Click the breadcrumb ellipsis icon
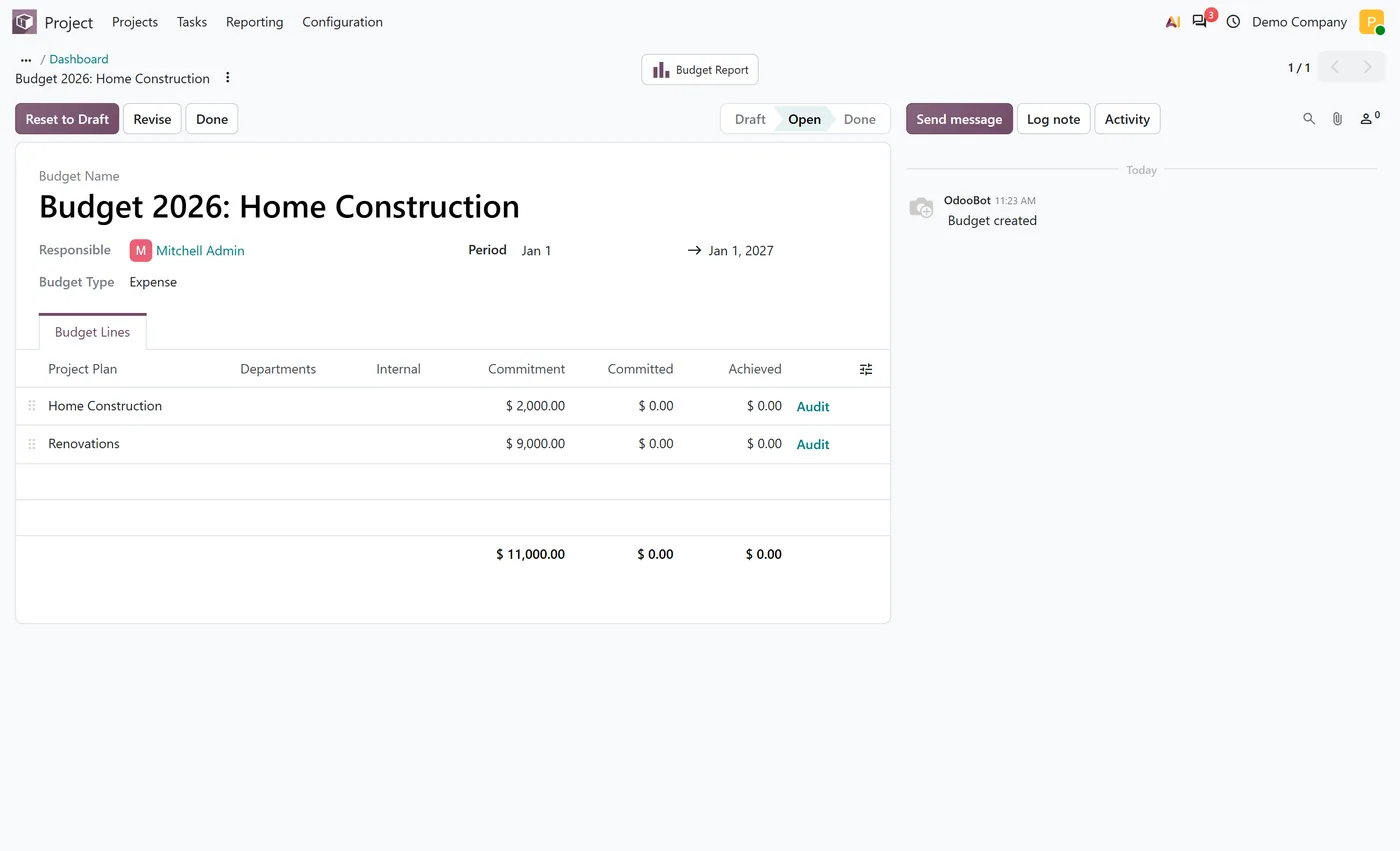1400x851 pixels. 26,59
